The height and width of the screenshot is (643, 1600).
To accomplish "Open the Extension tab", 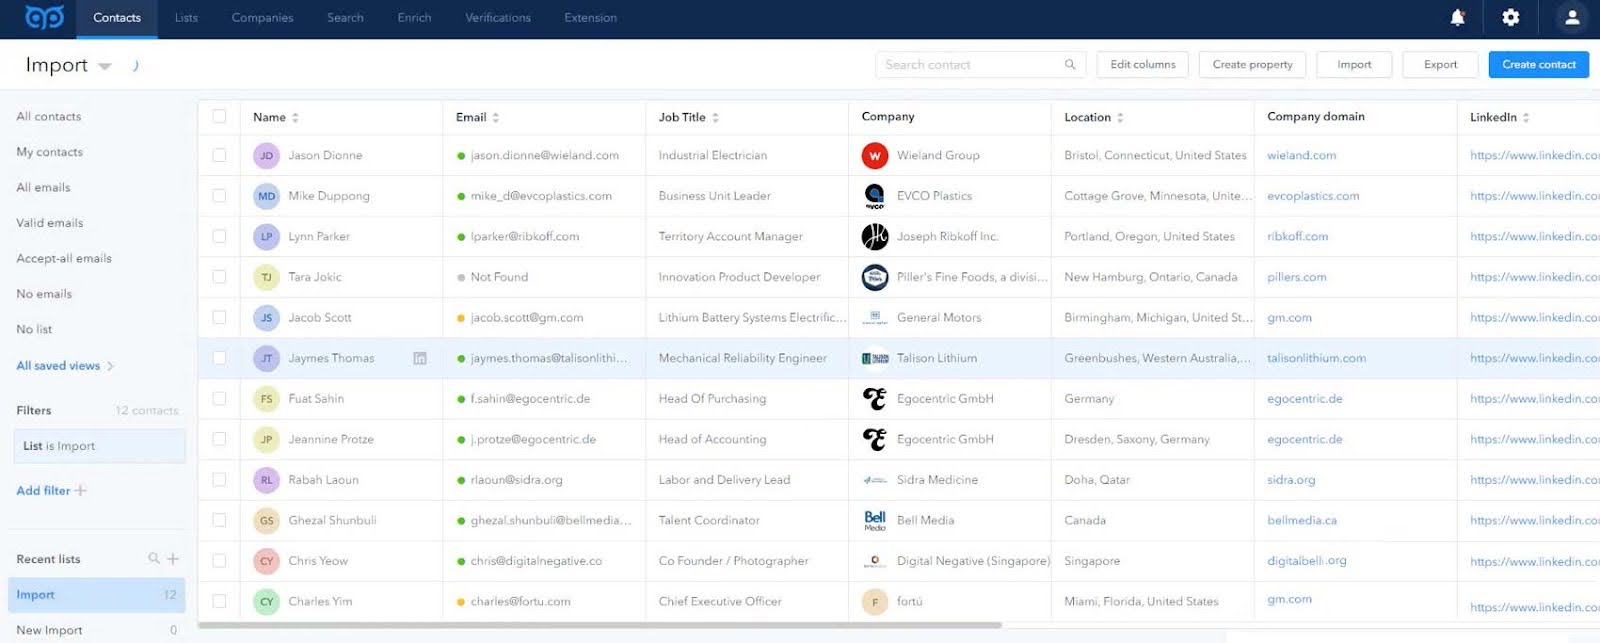I will click(x=590, y=18).
